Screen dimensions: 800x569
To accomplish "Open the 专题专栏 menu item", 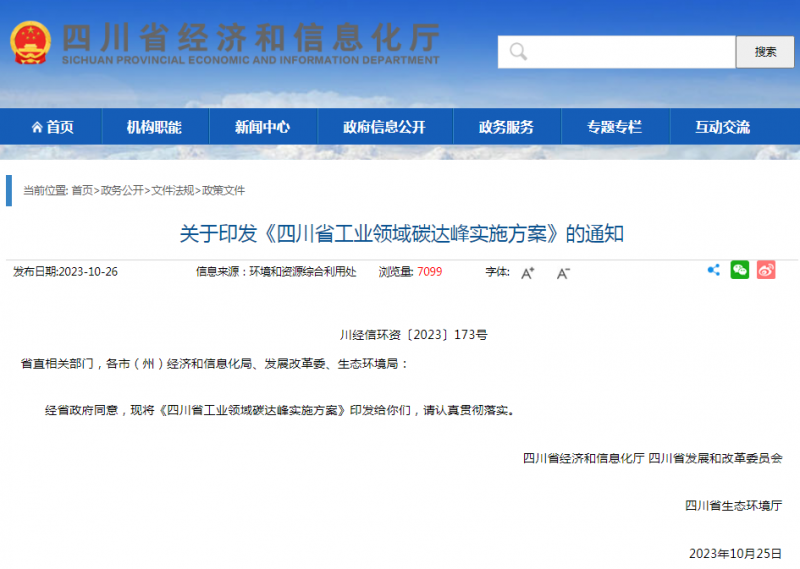I will click(x=614, y=127).
